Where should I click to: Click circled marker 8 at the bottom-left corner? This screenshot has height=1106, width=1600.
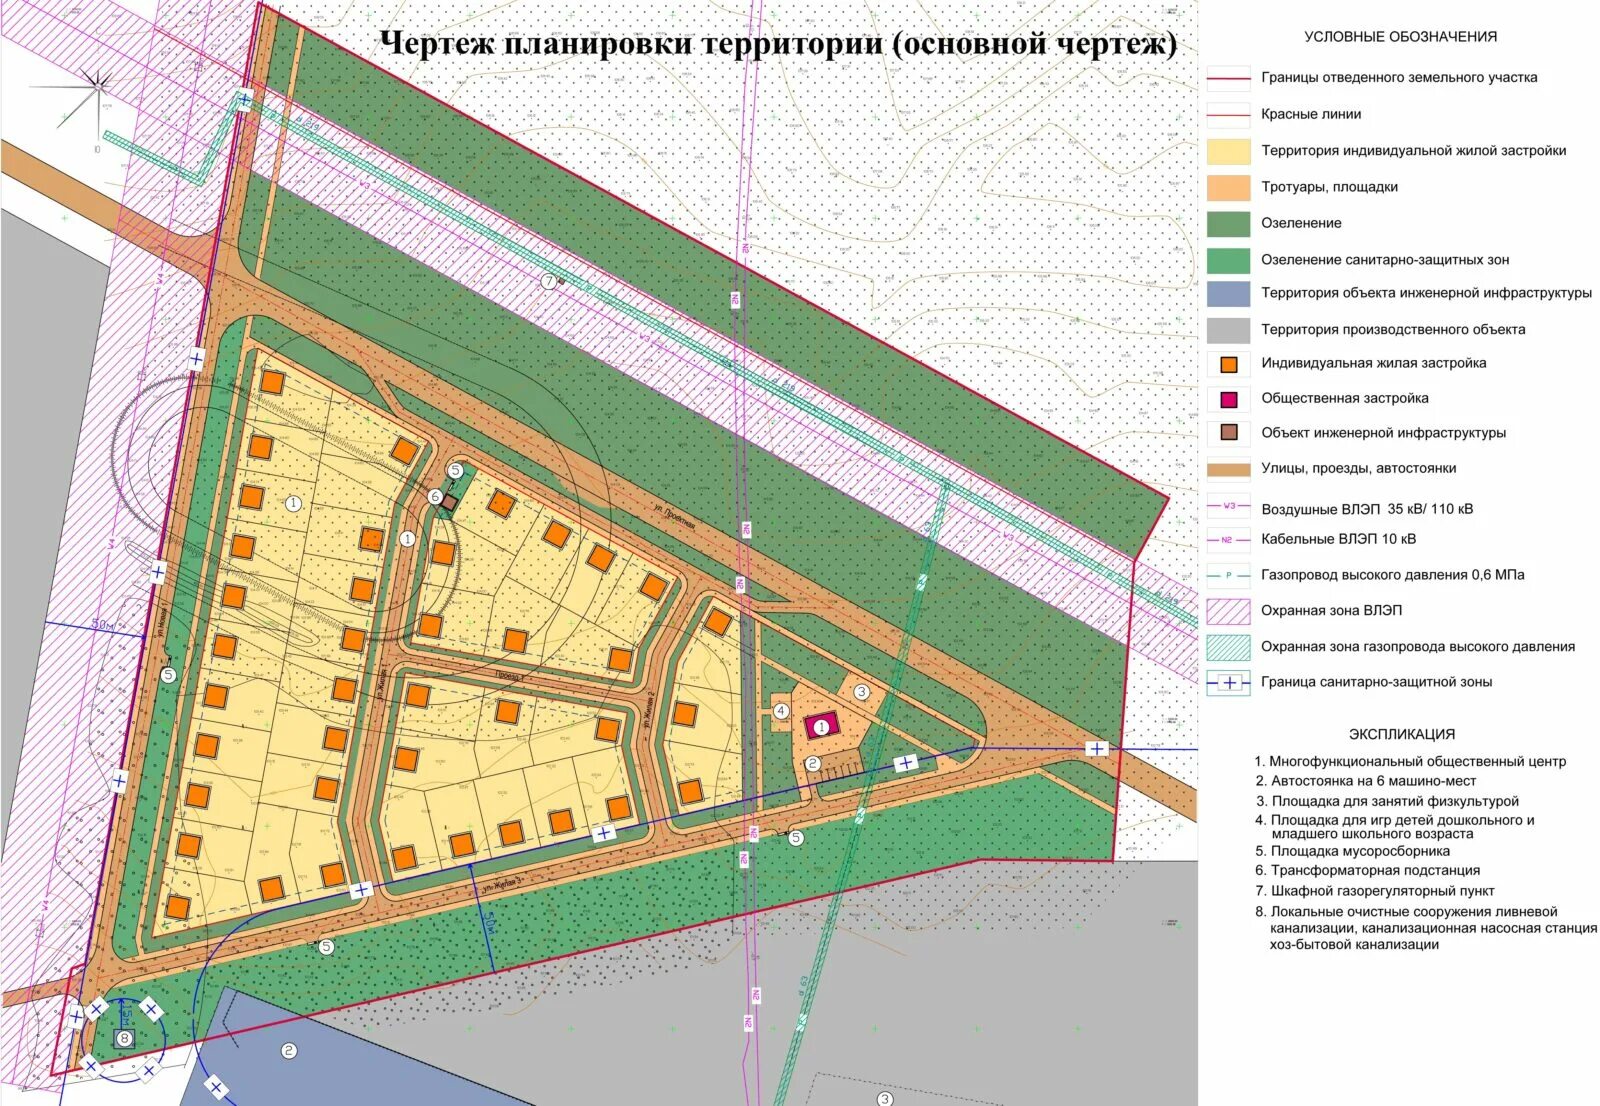[x=125, y=1038]
